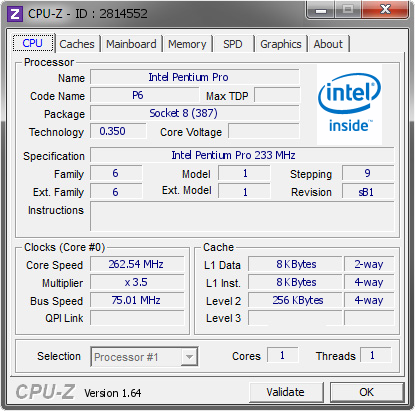Close the CPU-Z window
The width and height of the screenshot is (415, 411).
tap(385, 10)
